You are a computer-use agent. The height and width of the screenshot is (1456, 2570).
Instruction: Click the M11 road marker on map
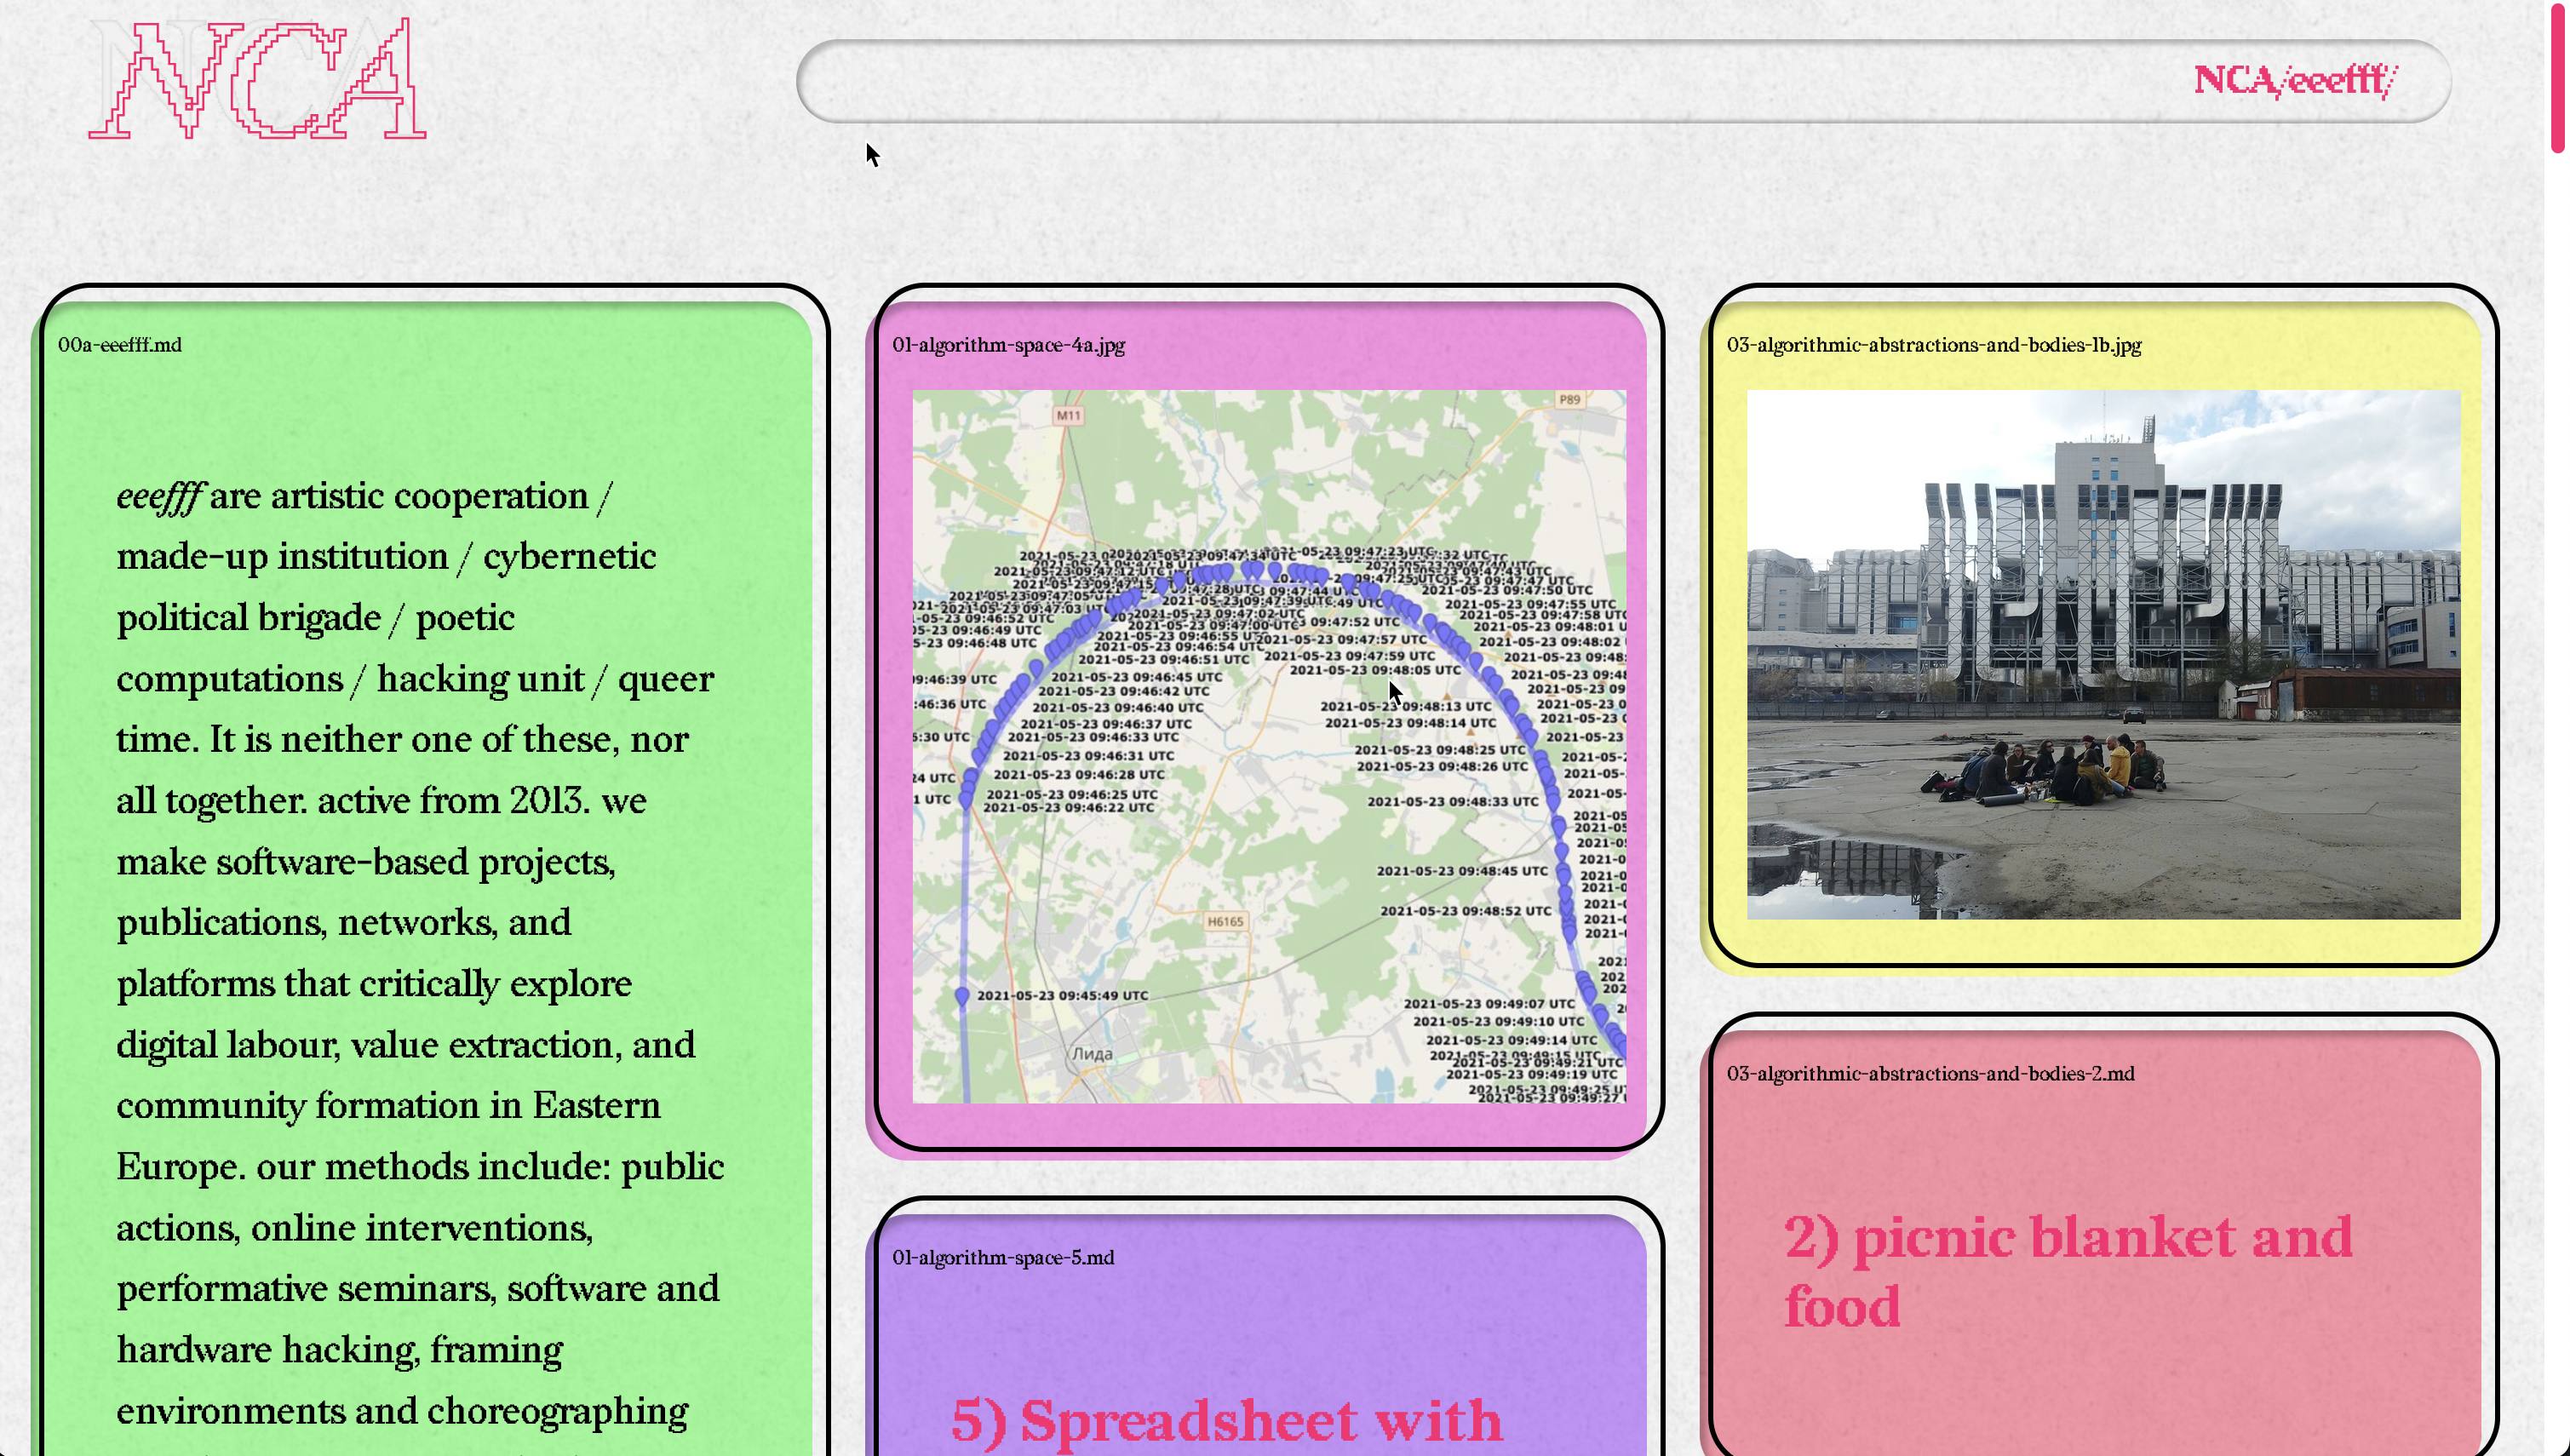[1068, 415]
